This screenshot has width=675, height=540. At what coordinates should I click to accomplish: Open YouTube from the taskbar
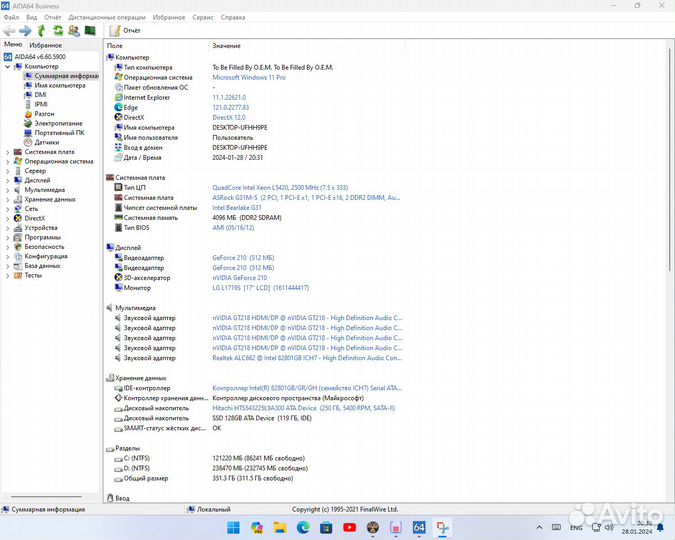pyautogui.click(x=350, y=527)
